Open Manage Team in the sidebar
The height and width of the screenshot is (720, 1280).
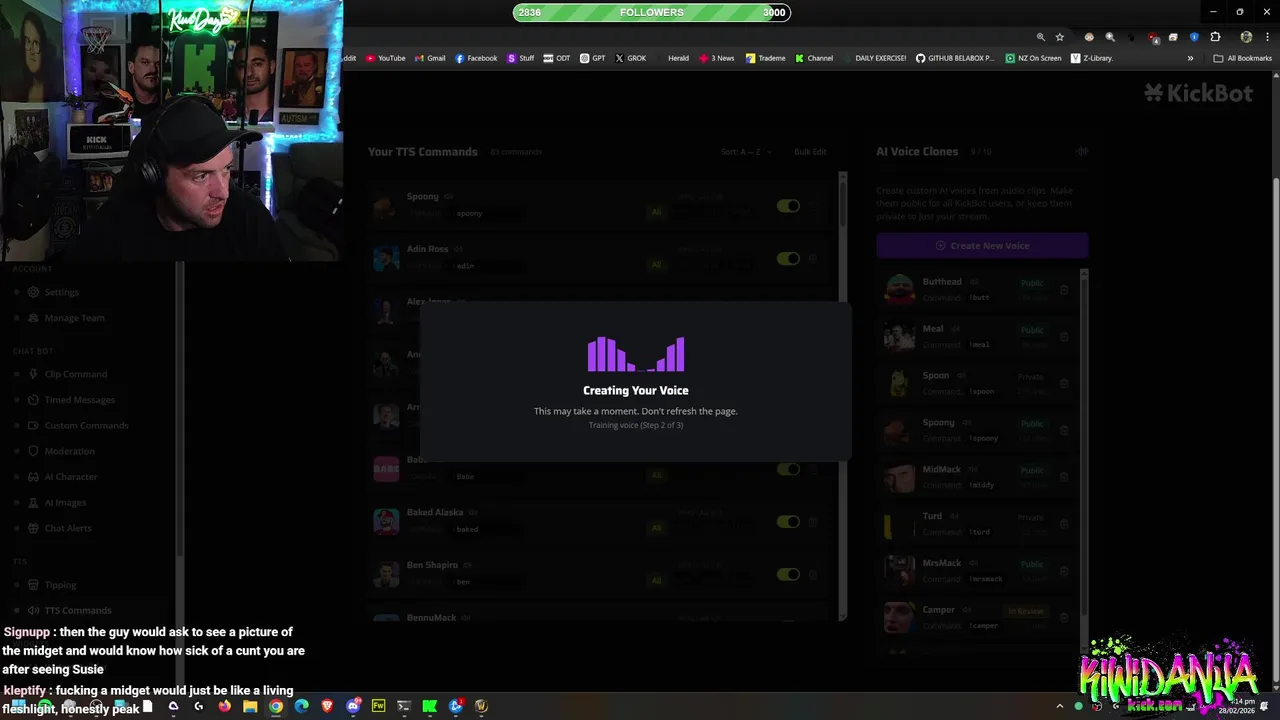[66, 318]
